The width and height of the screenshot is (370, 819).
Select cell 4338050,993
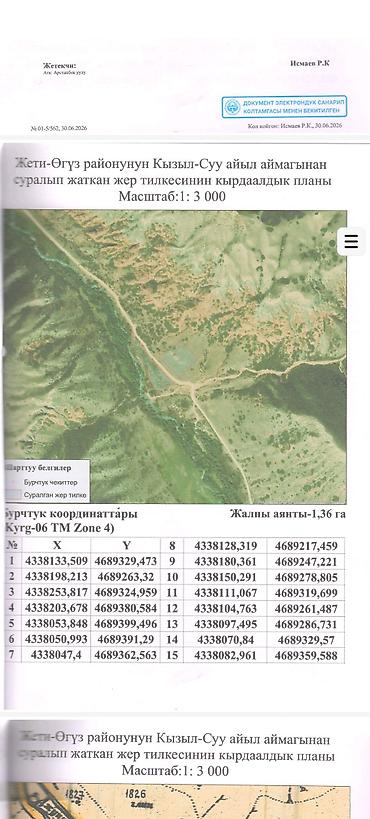click(x=56, y=640)
